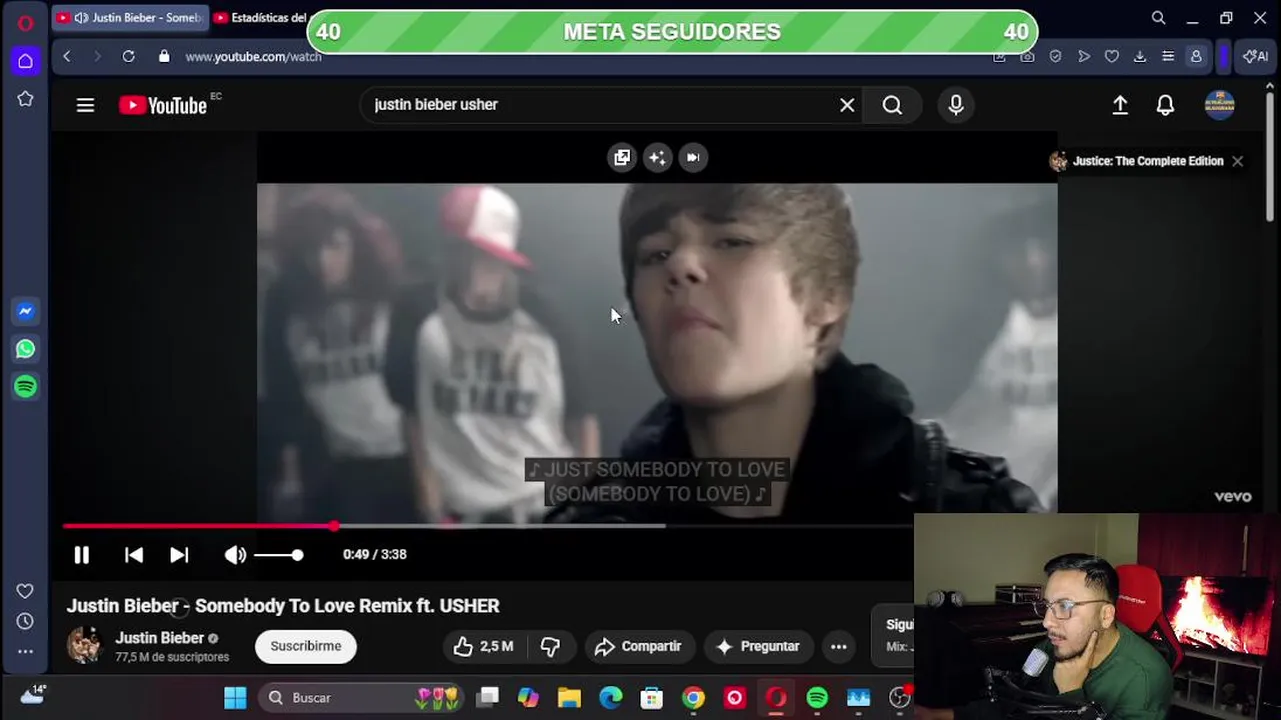Open the YouTube account avatar menu
The image size is (1281, 720).
pos(1219,105)
